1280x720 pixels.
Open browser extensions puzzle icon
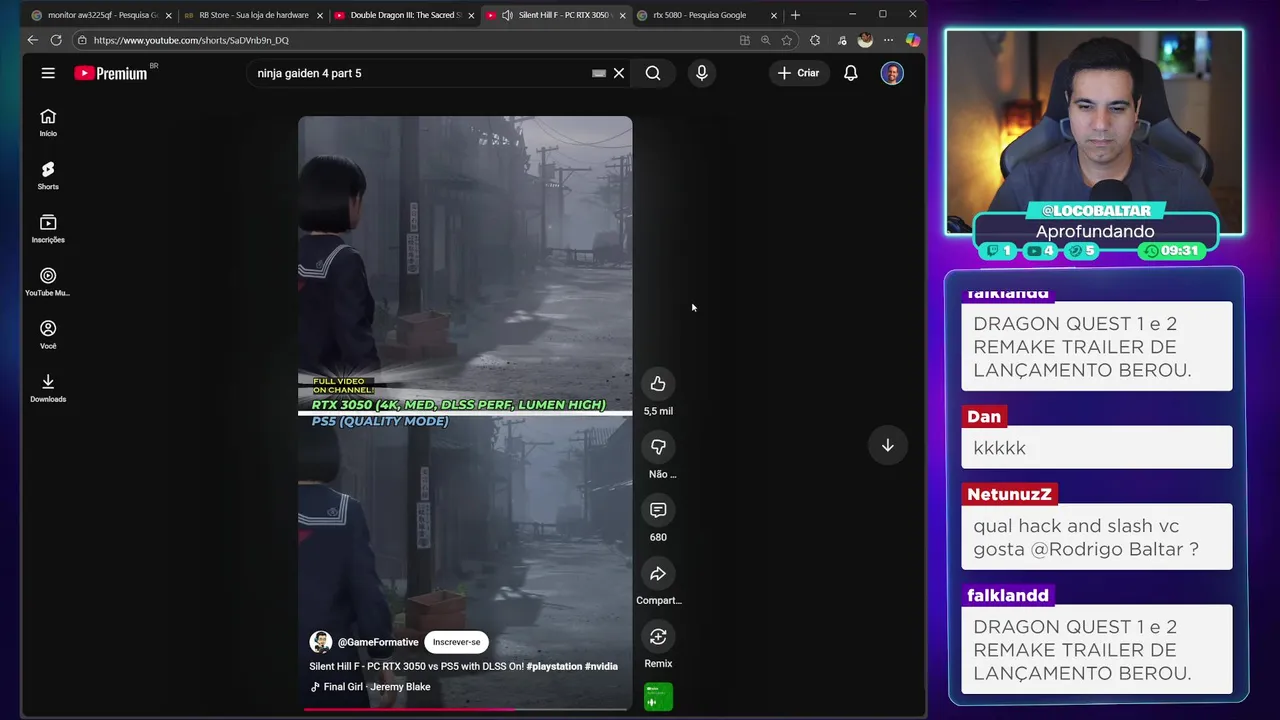tap(815, 40)
